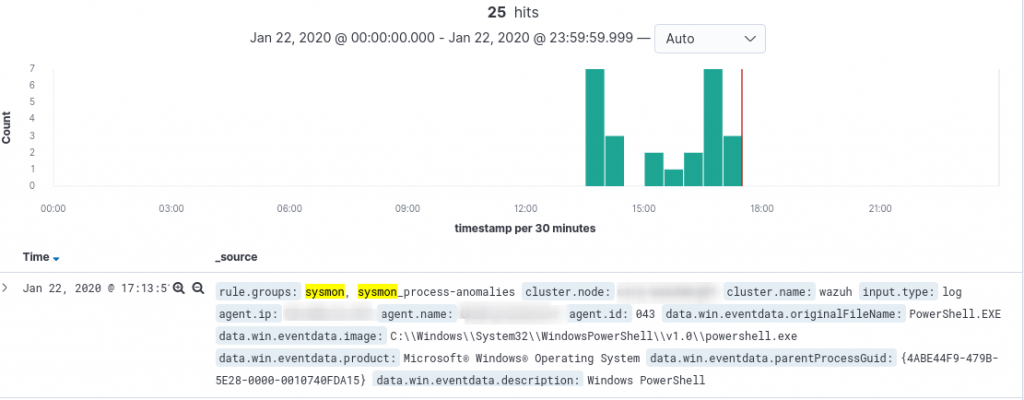Image resolution: width=1024 pixels, height=400 pixels.
Task: Click the histogram bar at 14:00
Action: click(615, 161)
